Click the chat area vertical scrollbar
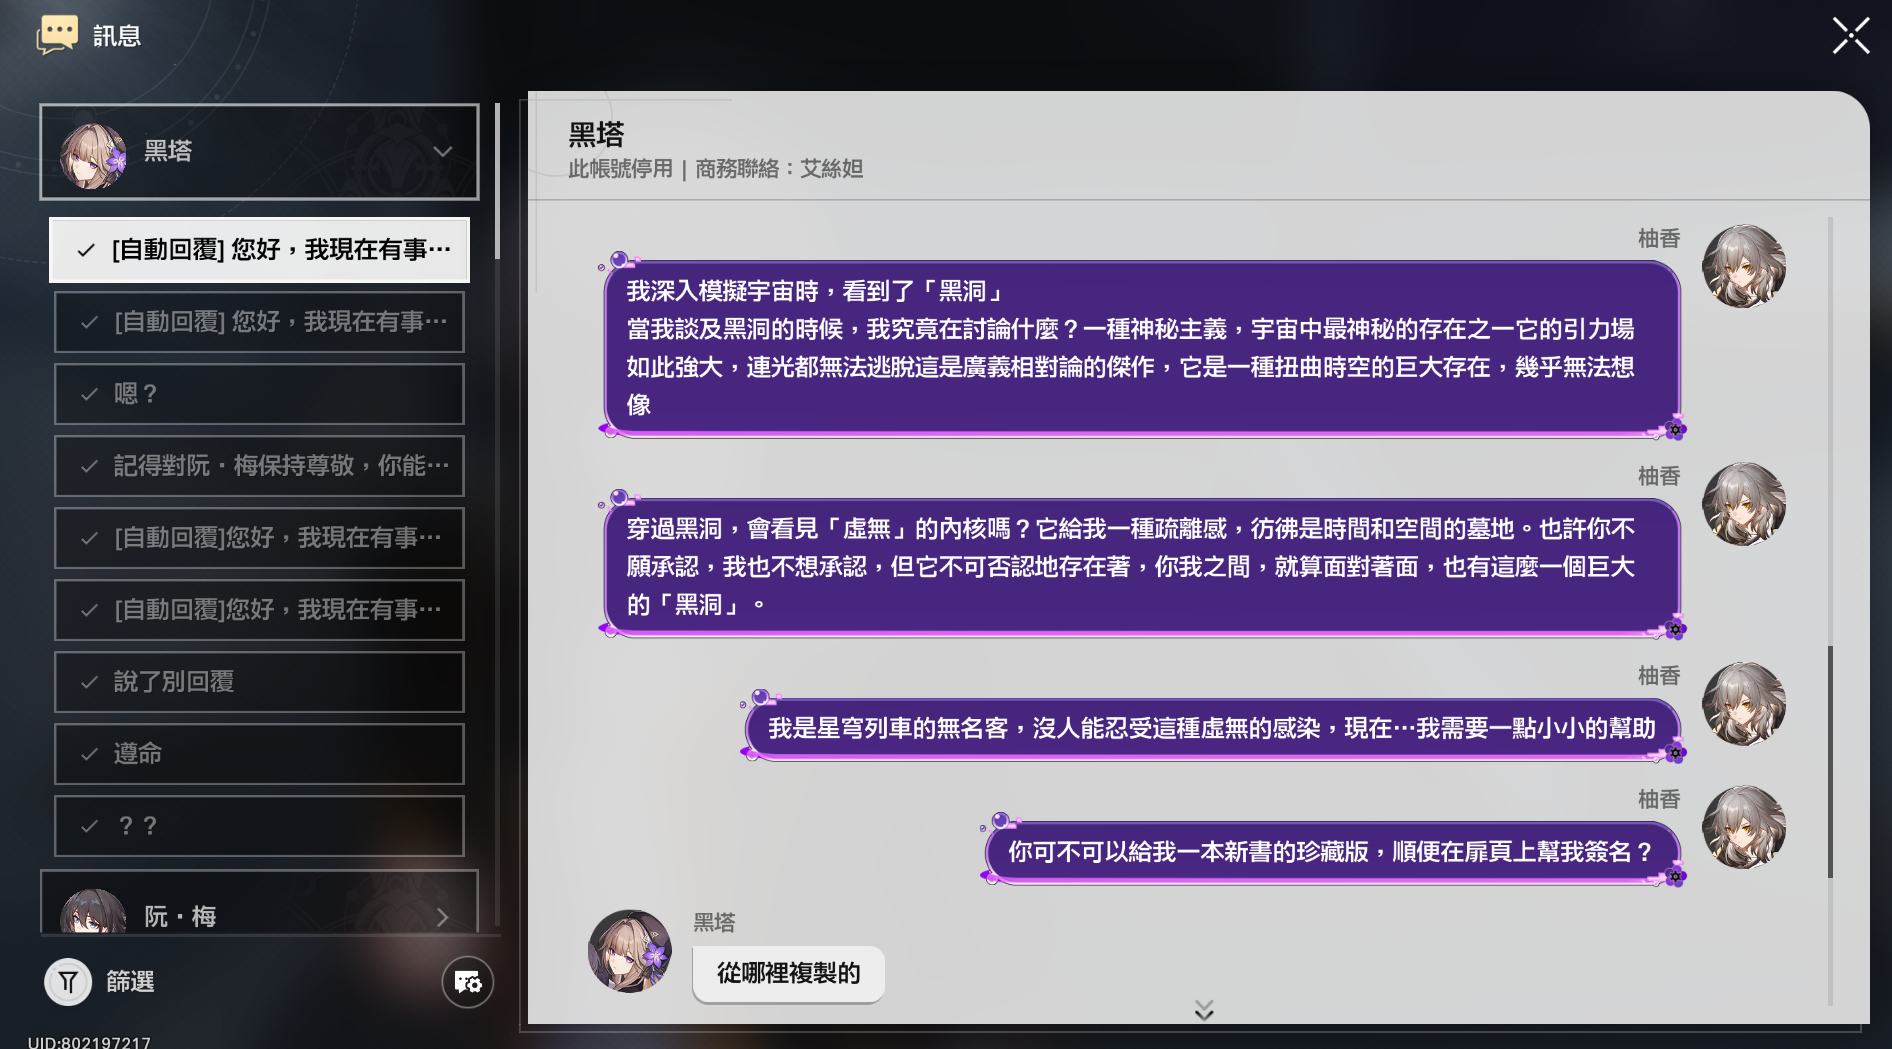1892x1049 pixels. (x=1830, y=762)
